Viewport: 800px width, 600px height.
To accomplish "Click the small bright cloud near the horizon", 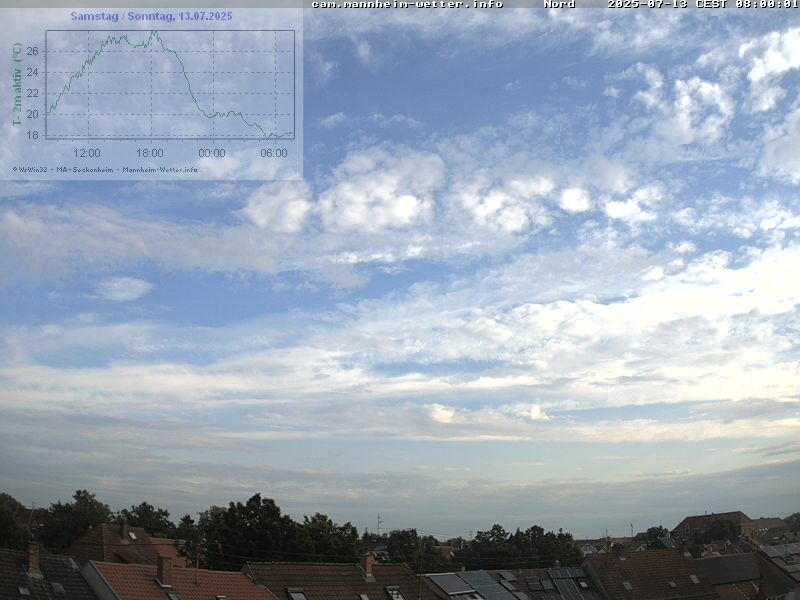I will [x=538, y=411].
